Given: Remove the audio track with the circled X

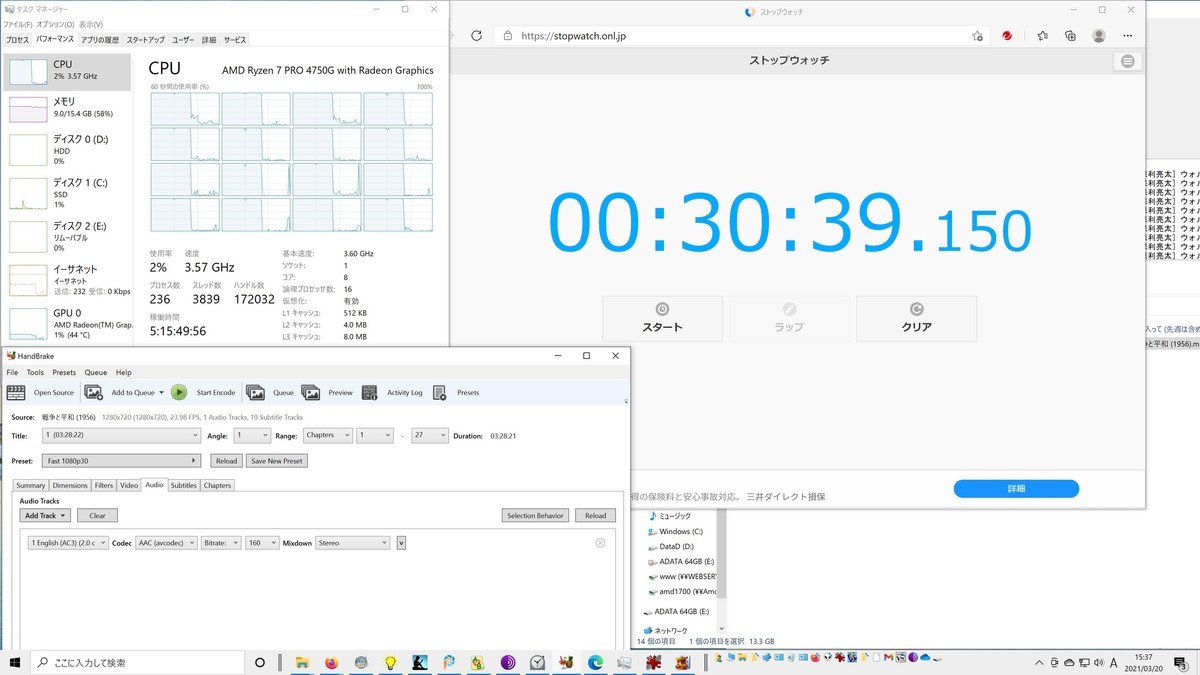Looking at the screenshot, I should point(600,543).
